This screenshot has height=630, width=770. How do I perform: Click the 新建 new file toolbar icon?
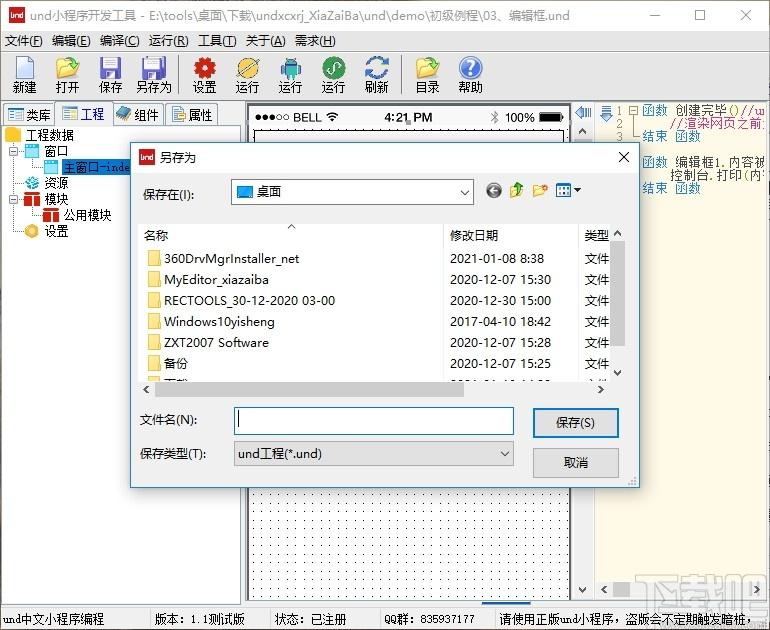click(x=25, y=74)
